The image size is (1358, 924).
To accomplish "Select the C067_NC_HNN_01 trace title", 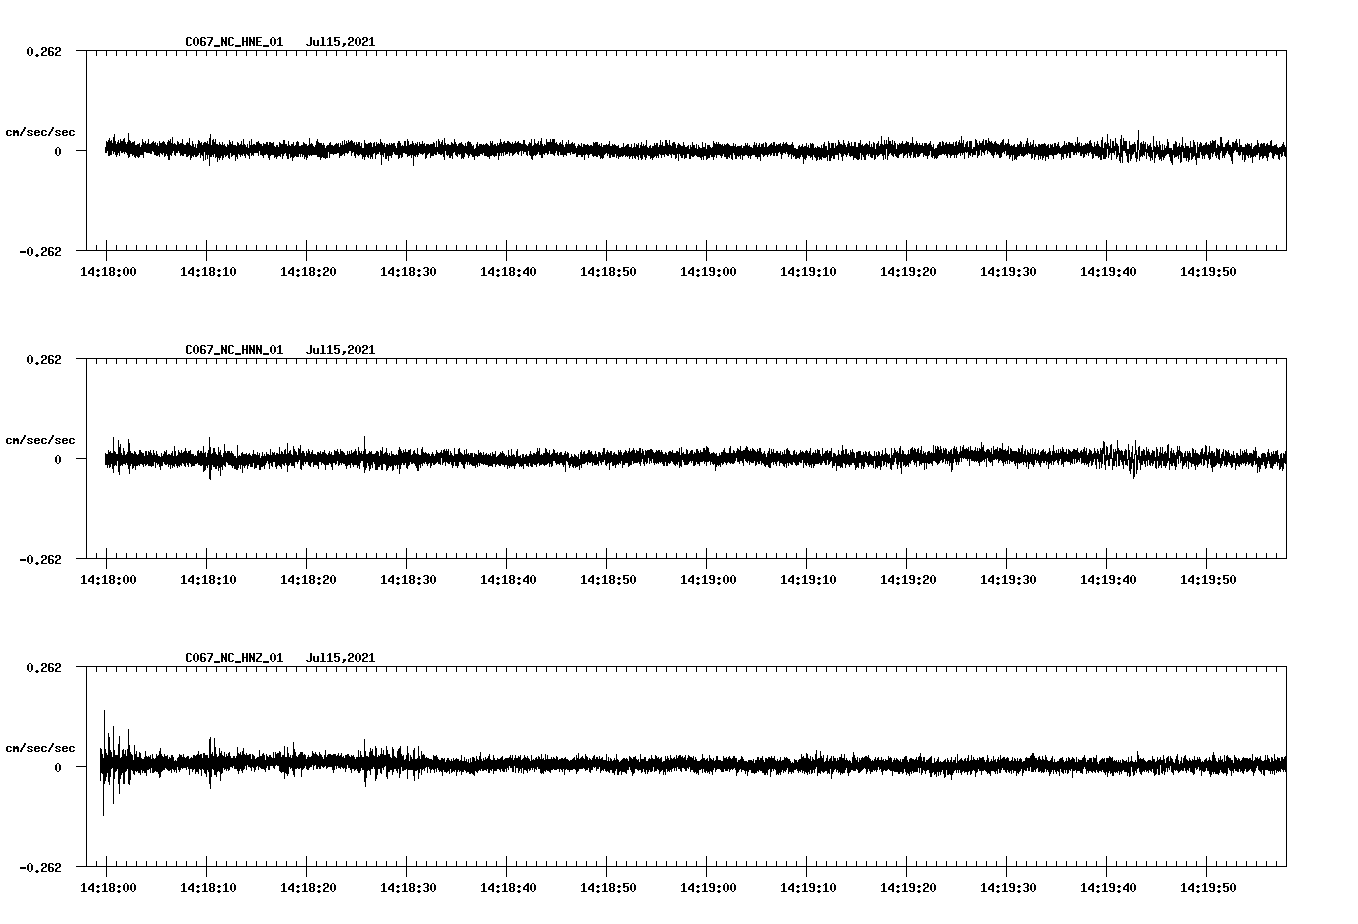I will click(x=232, y=349).
